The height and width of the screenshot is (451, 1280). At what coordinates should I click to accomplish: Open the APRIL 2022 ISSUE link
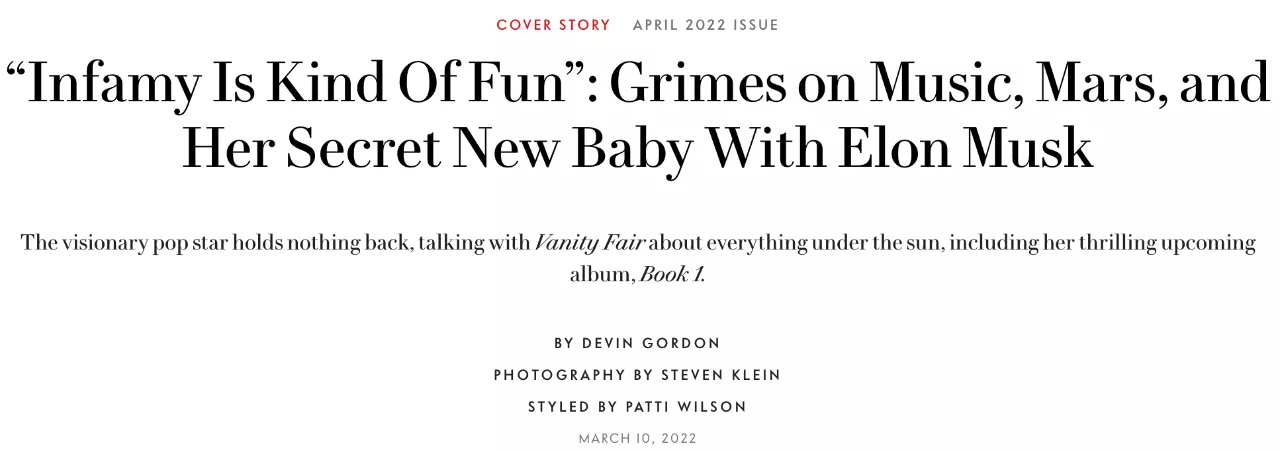[x=705, y=25]
